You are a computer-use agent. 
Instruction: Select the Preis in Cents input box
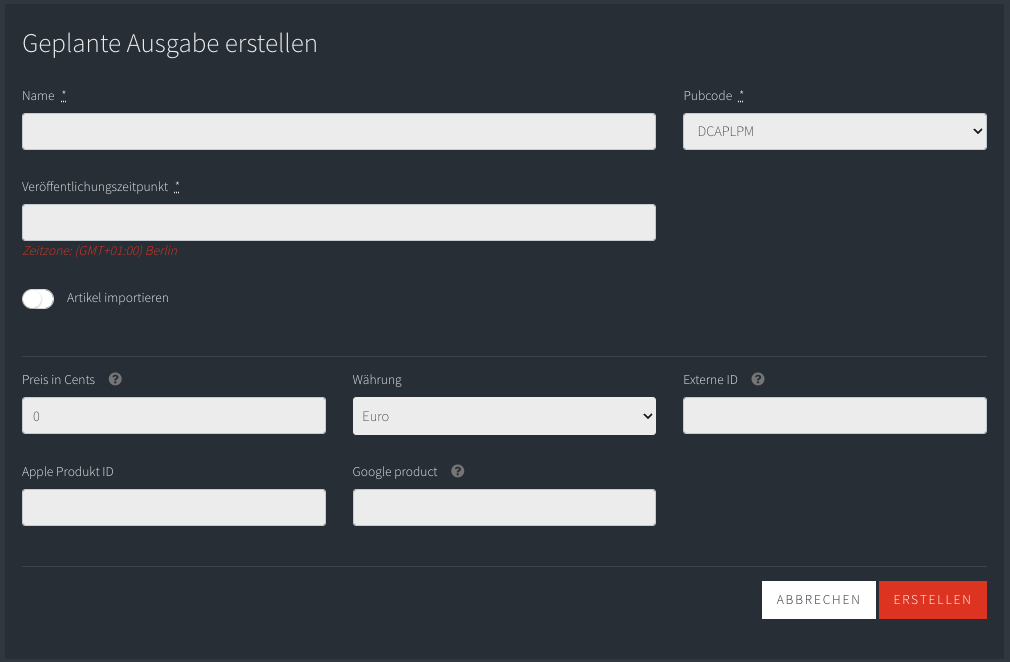tap(174, 415)
